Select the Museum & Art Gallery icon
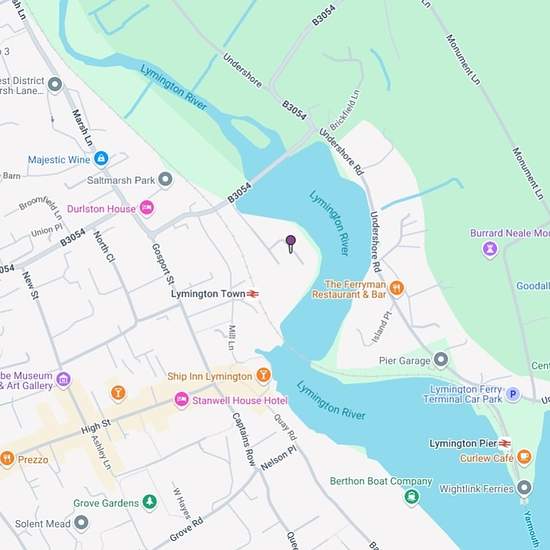Screen dimensions: 550x550 coord(63,380)
